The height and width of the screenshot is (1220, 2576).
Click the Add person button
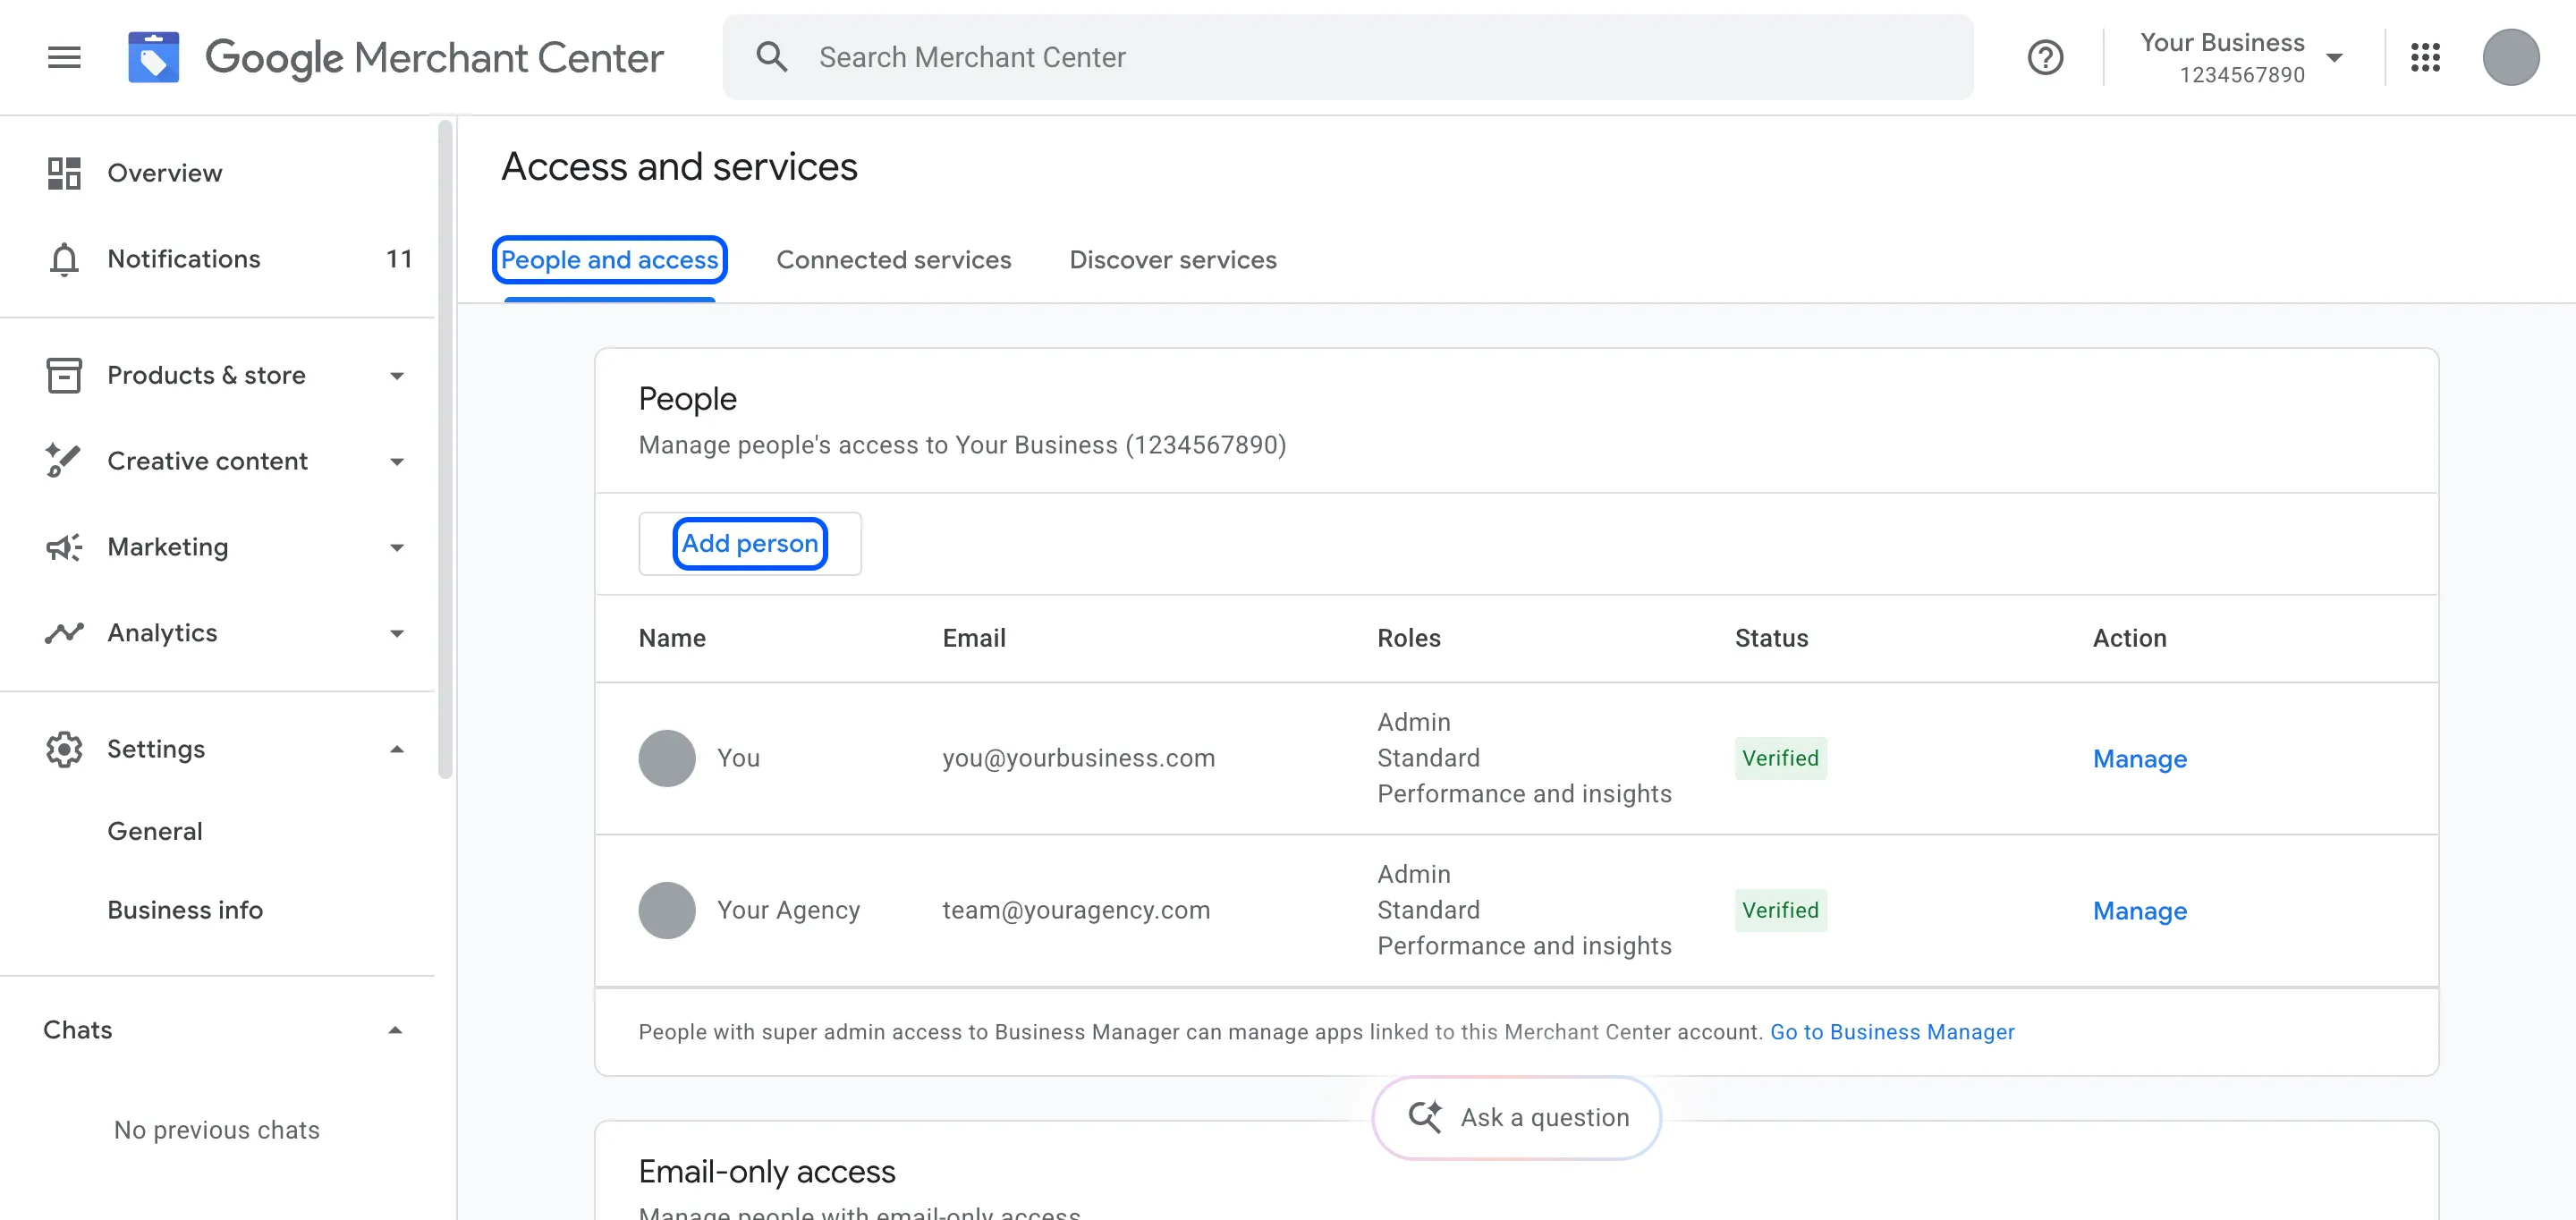pyautogui.click(x=749, y=543)
